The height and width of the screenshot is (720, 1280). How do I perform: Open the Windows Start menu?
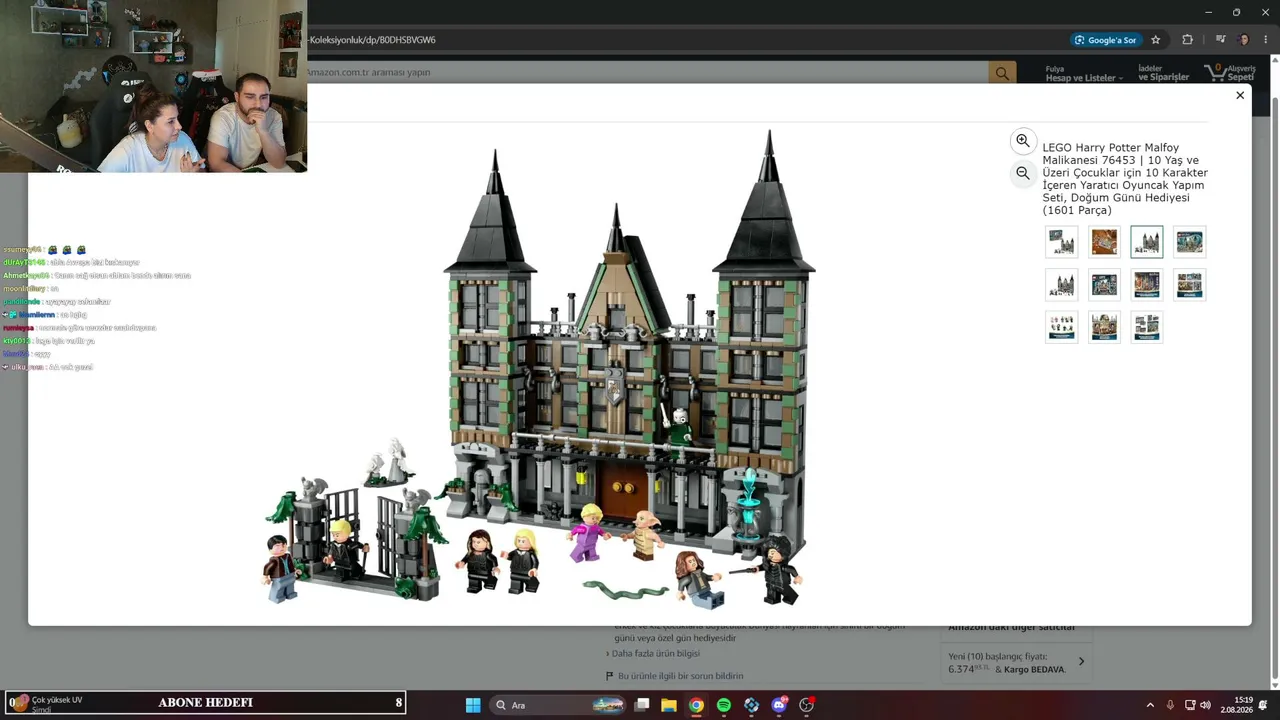[x=473, y=705]
